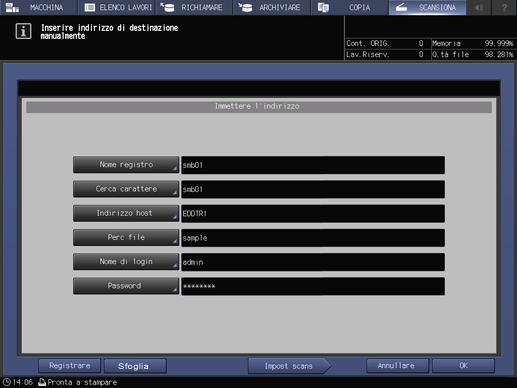Click the Nome di login button
Viewport: 517px width, 388px height.
tap(126, 262)
